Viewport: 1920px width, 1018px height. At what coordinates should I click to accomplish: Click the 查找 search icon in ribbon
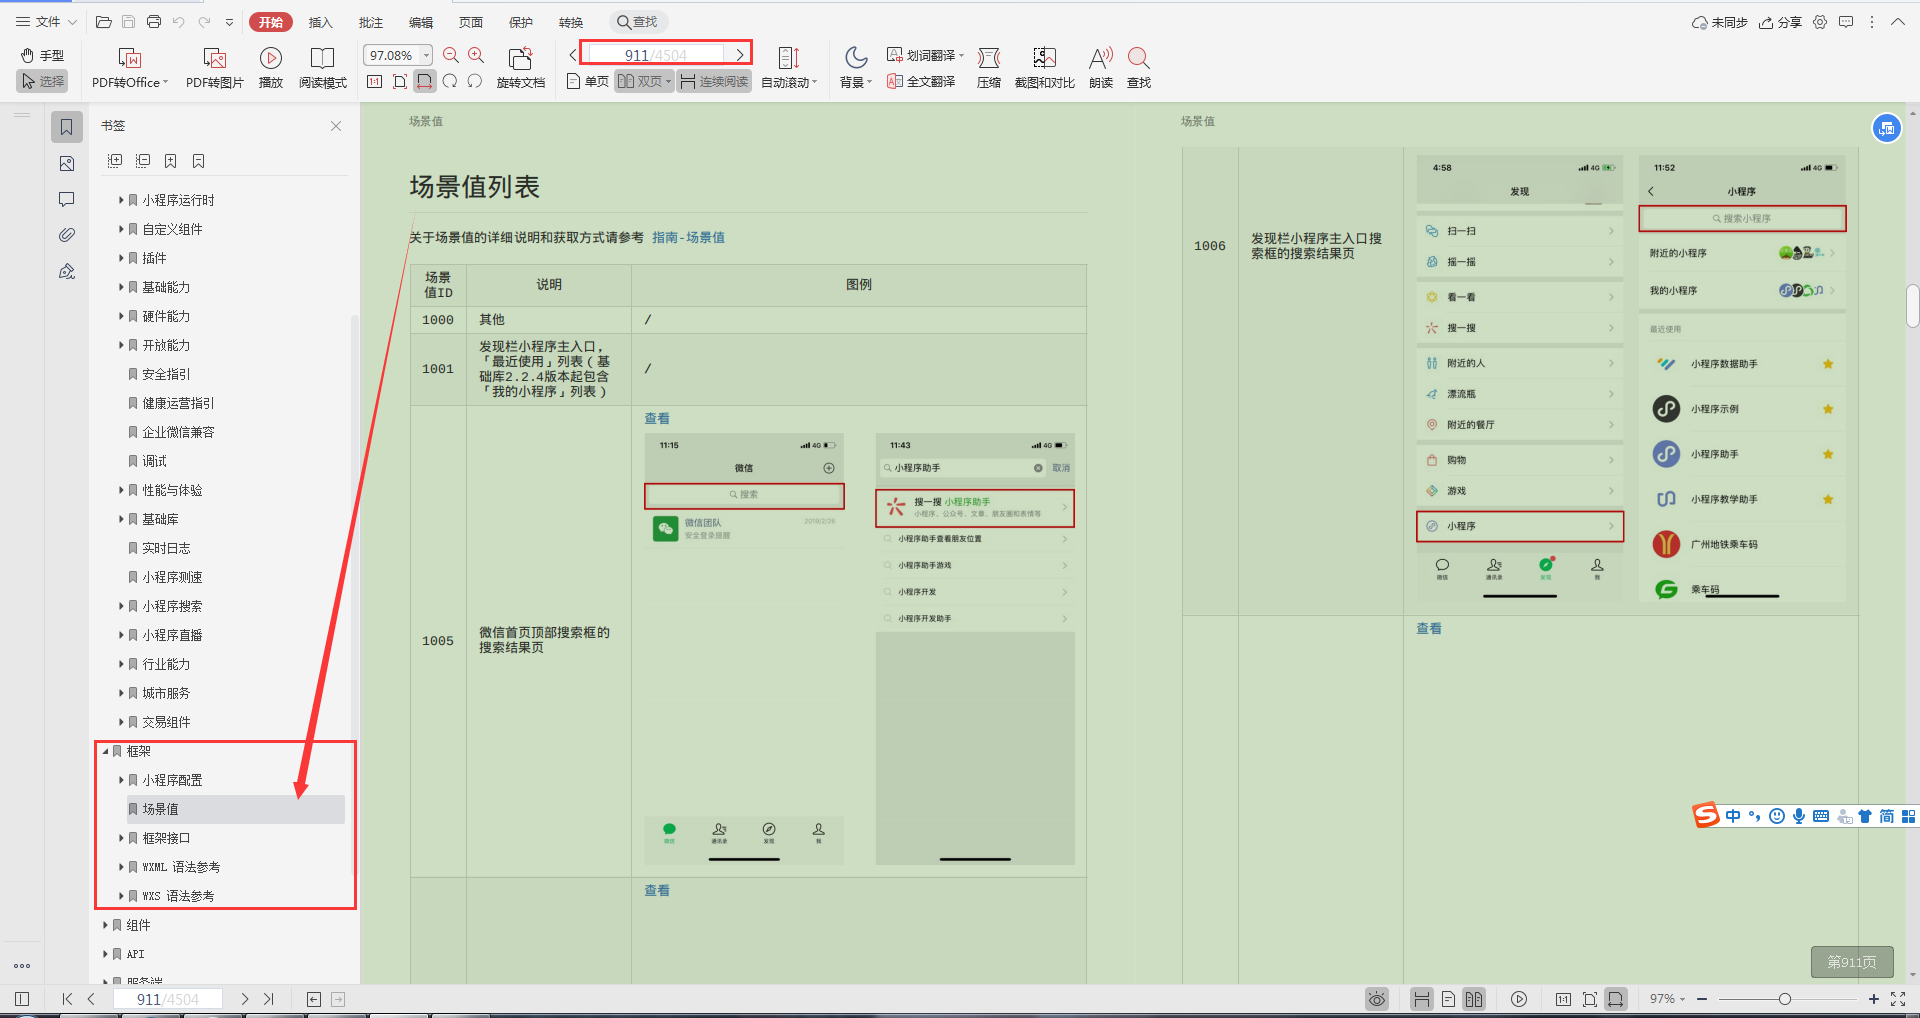coord(1139,68)
